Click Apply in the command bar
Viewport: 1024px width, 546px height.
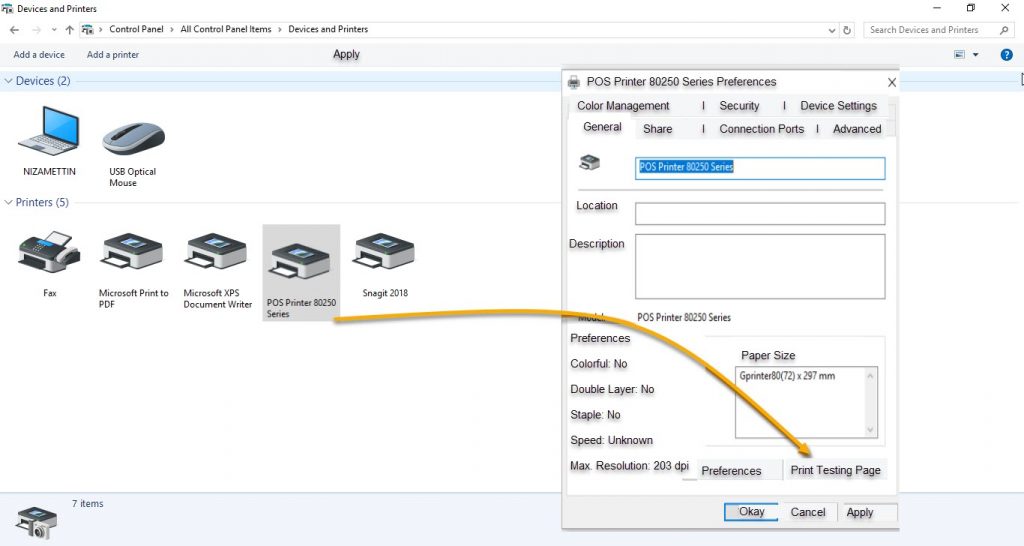pos(346,55)
